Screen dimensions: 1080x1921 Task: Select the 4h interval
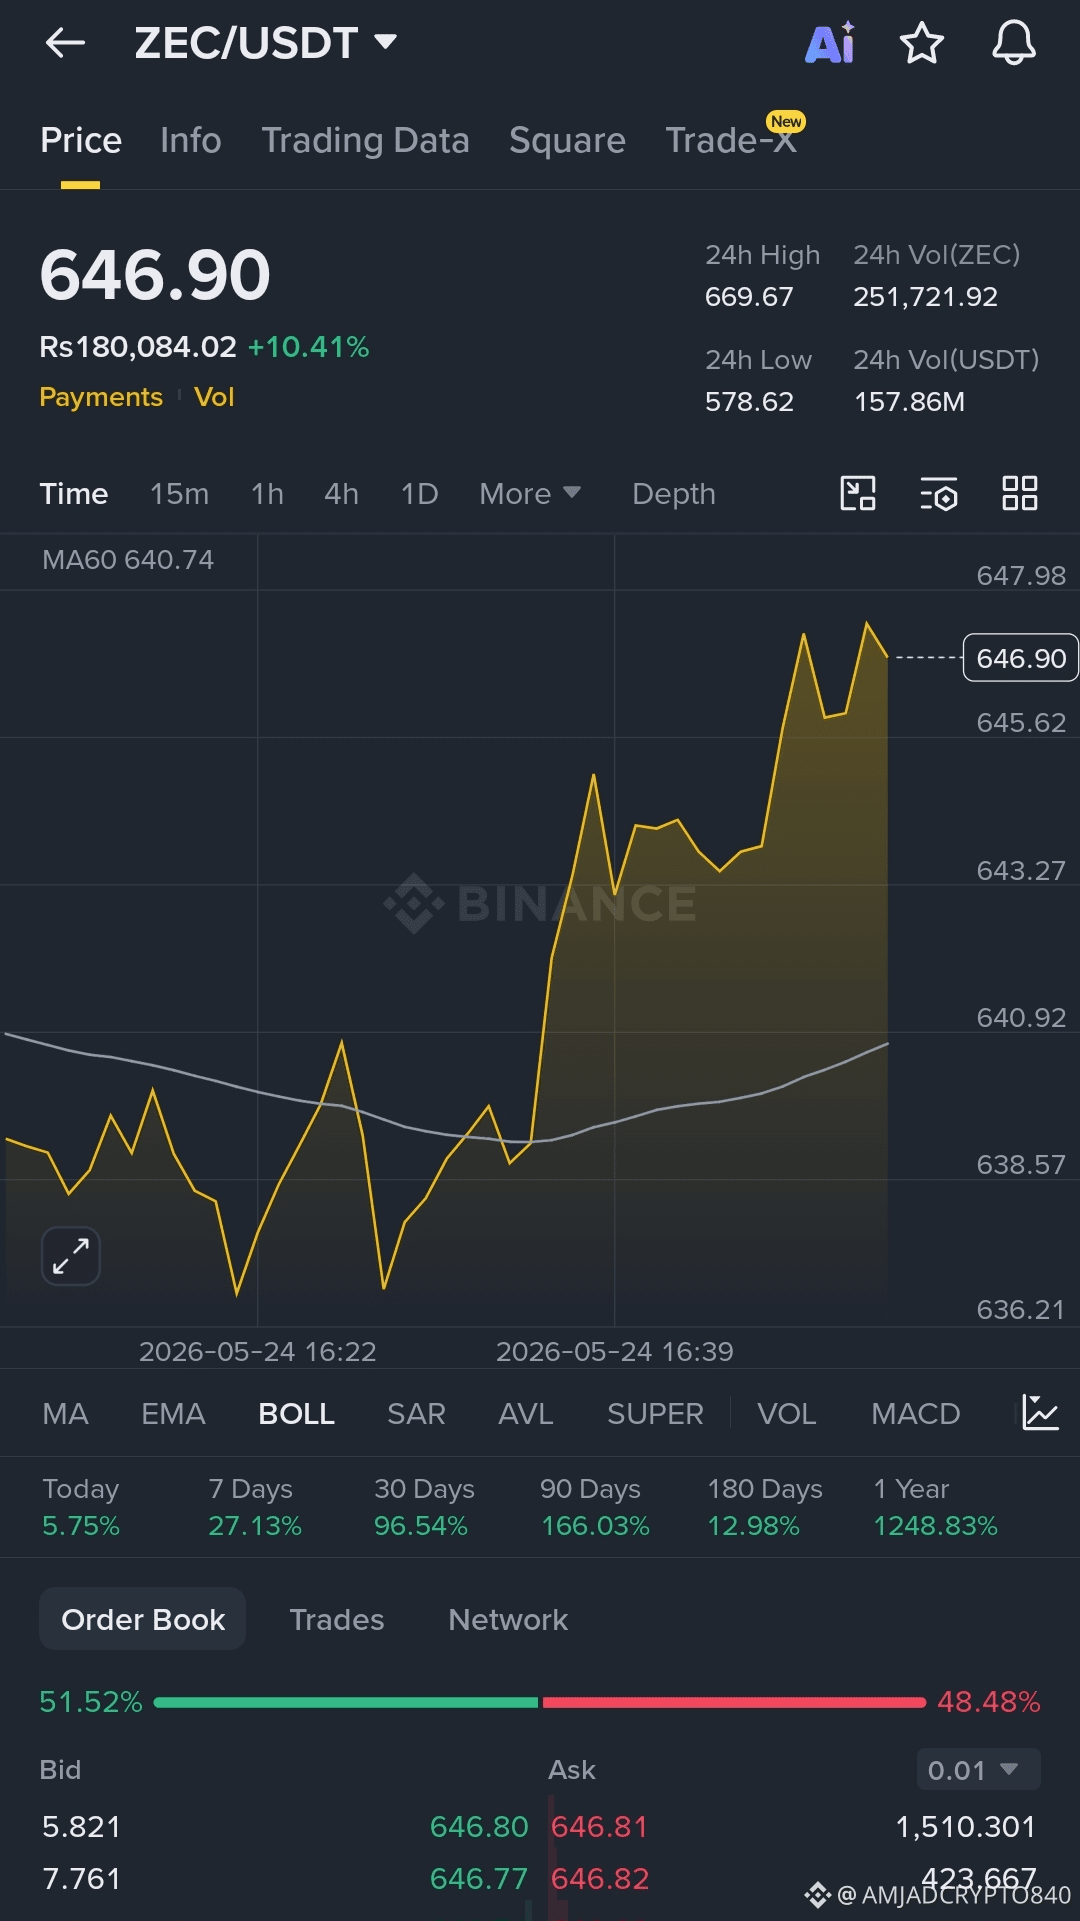[x=341, y=494]
